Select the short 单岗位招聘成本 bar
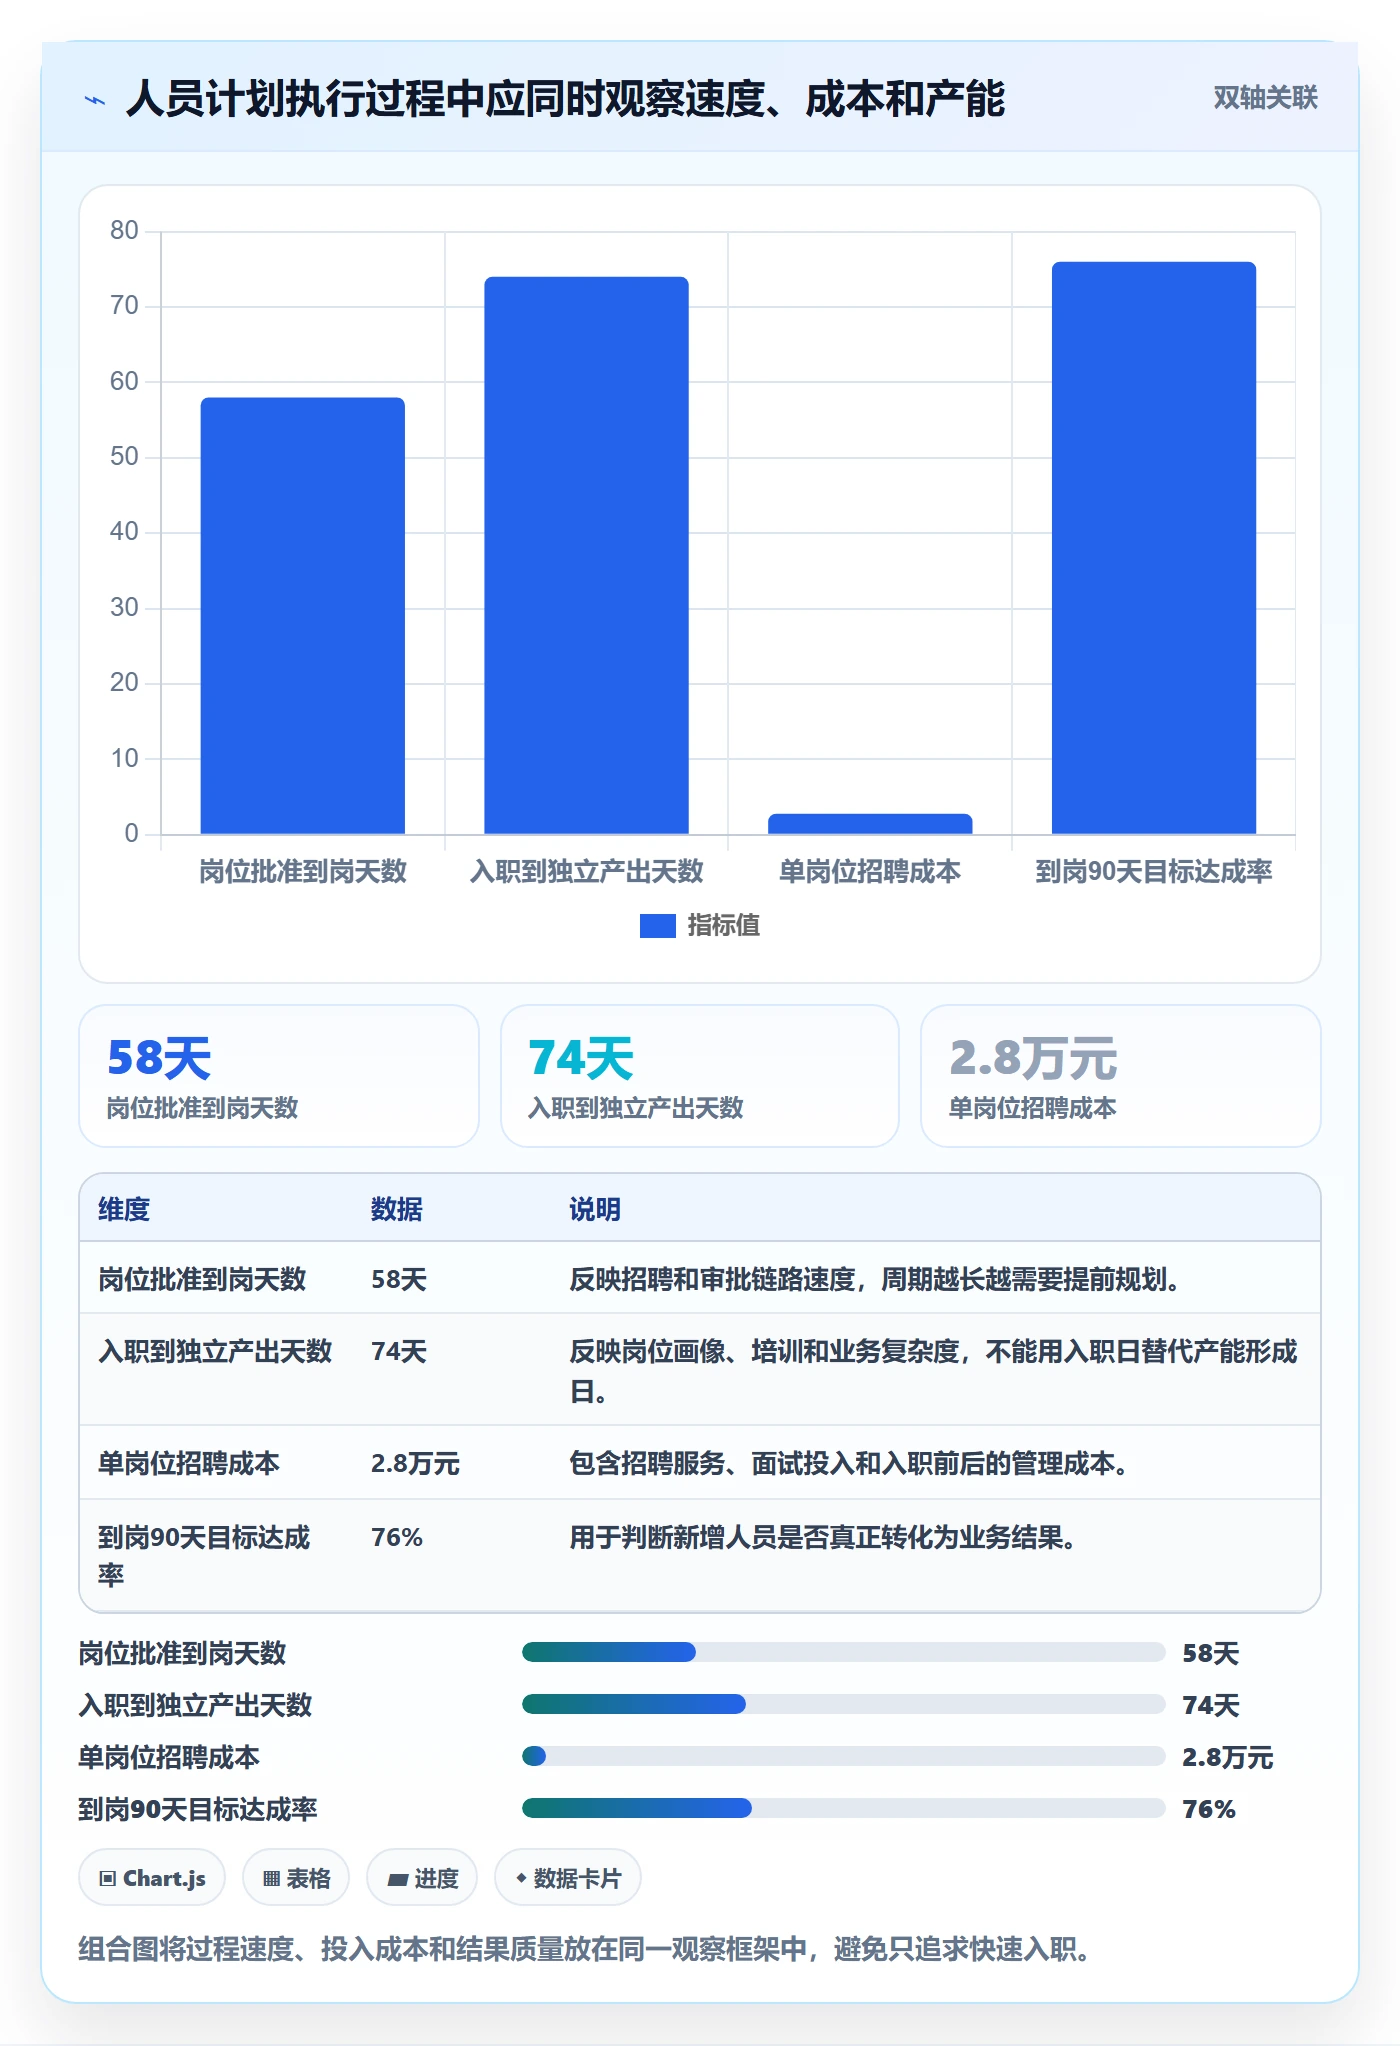This screenshot has width=1400, height=2046. (x=870, y=824)
